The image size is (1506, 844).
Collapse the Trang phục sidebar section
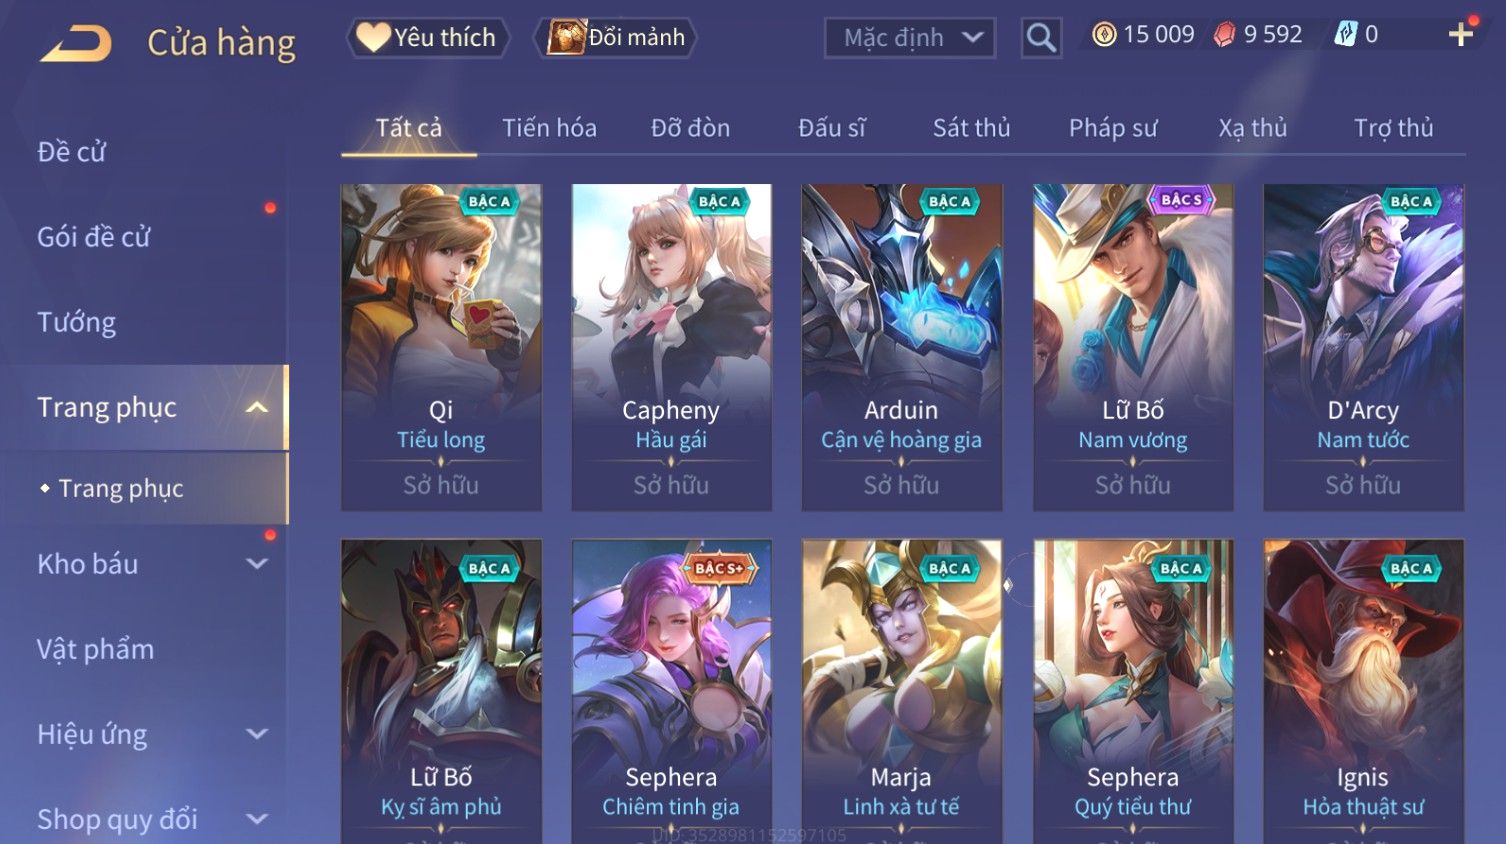[x=257, y=407]
